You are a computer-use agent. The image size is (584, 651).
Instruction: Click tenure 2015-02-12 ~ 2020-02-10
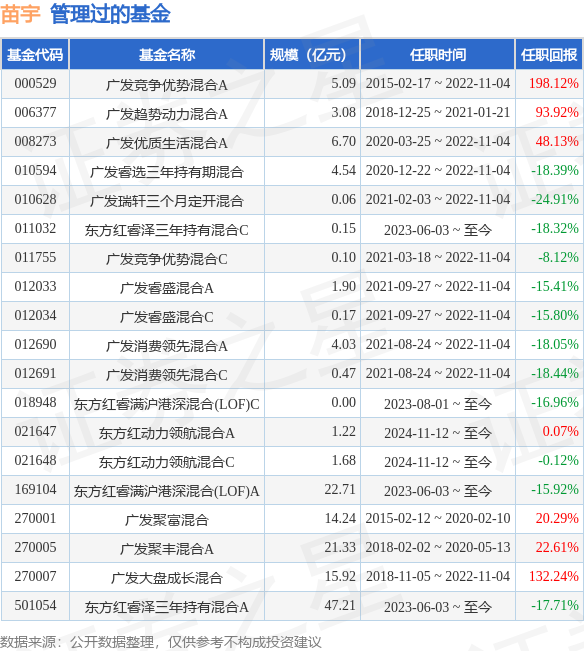pyautogui.click(x=438, y=519)
